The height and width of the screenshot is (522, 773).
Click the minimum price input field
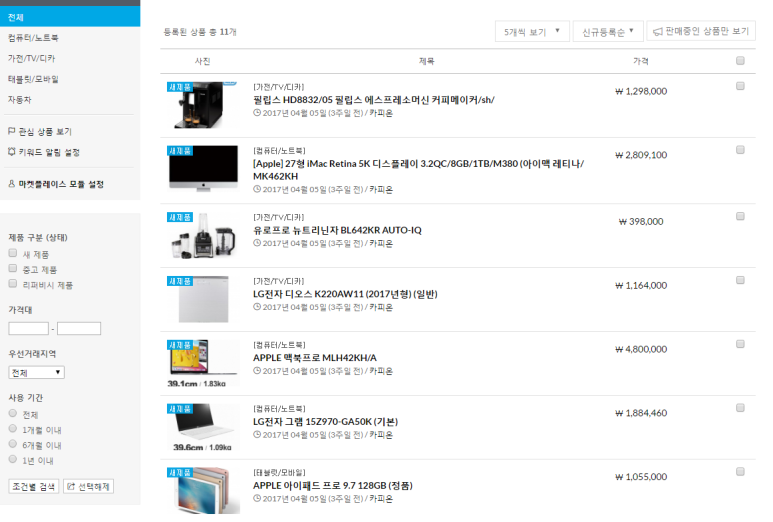coord(29,328)
